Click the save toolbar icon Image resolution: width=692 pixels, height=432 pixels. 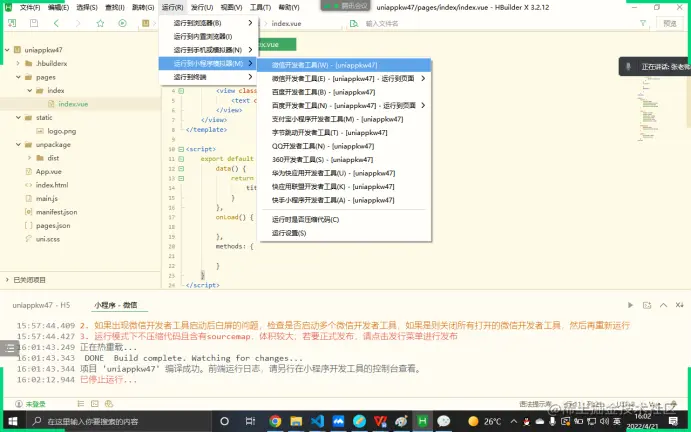[x=34, y=23]
